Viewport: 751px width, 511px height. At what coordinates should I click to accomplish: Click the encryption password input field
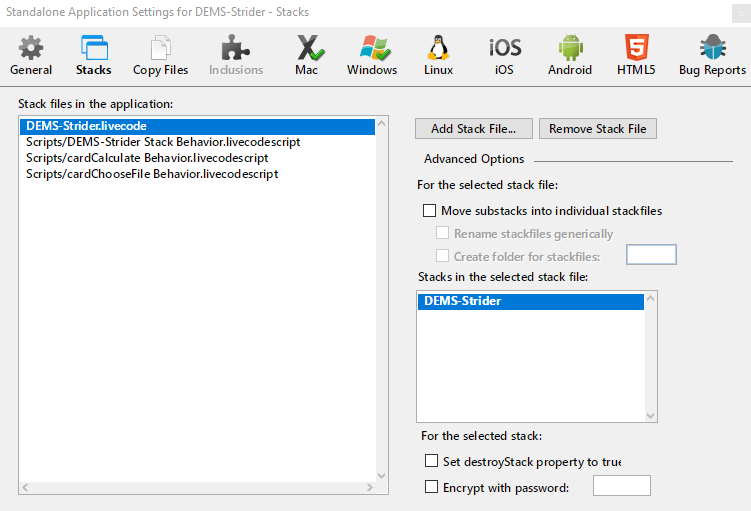coord(621,486)
